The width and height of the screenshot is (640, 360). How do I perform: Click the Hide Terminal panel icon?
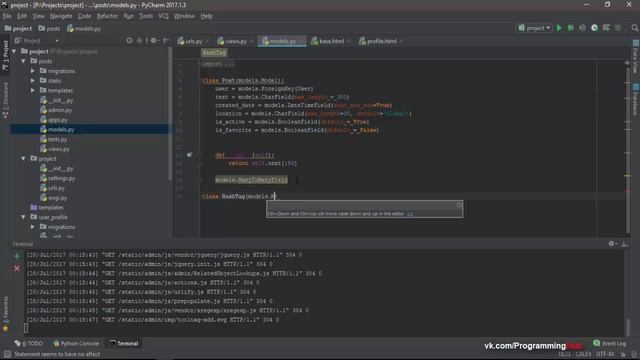point(624,243)
